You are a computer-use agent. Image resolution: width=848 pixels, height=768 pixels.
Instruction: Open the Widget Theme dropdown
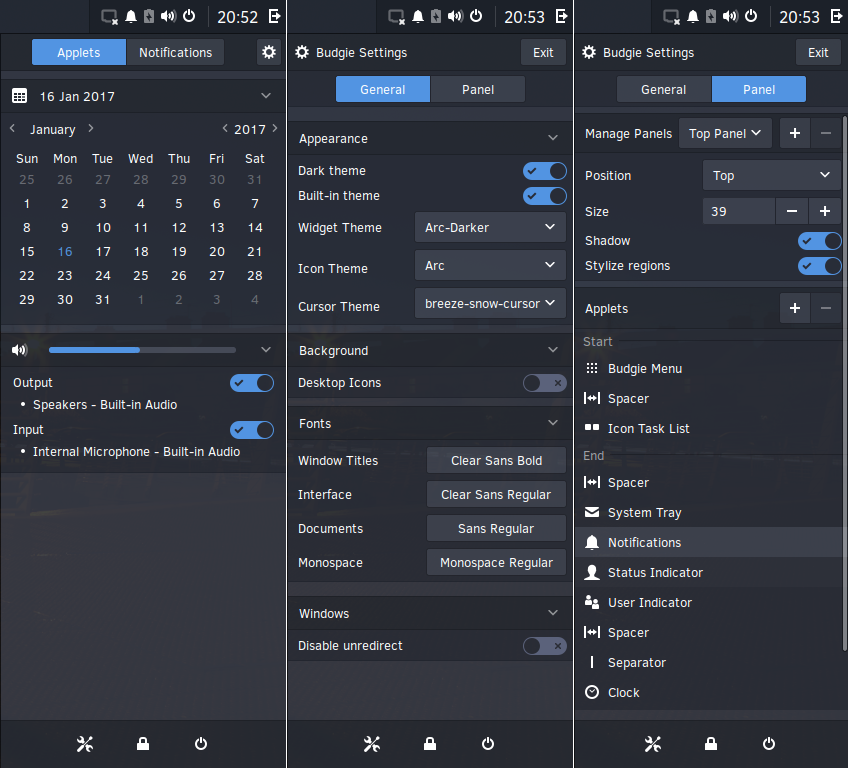coord(490,227)
